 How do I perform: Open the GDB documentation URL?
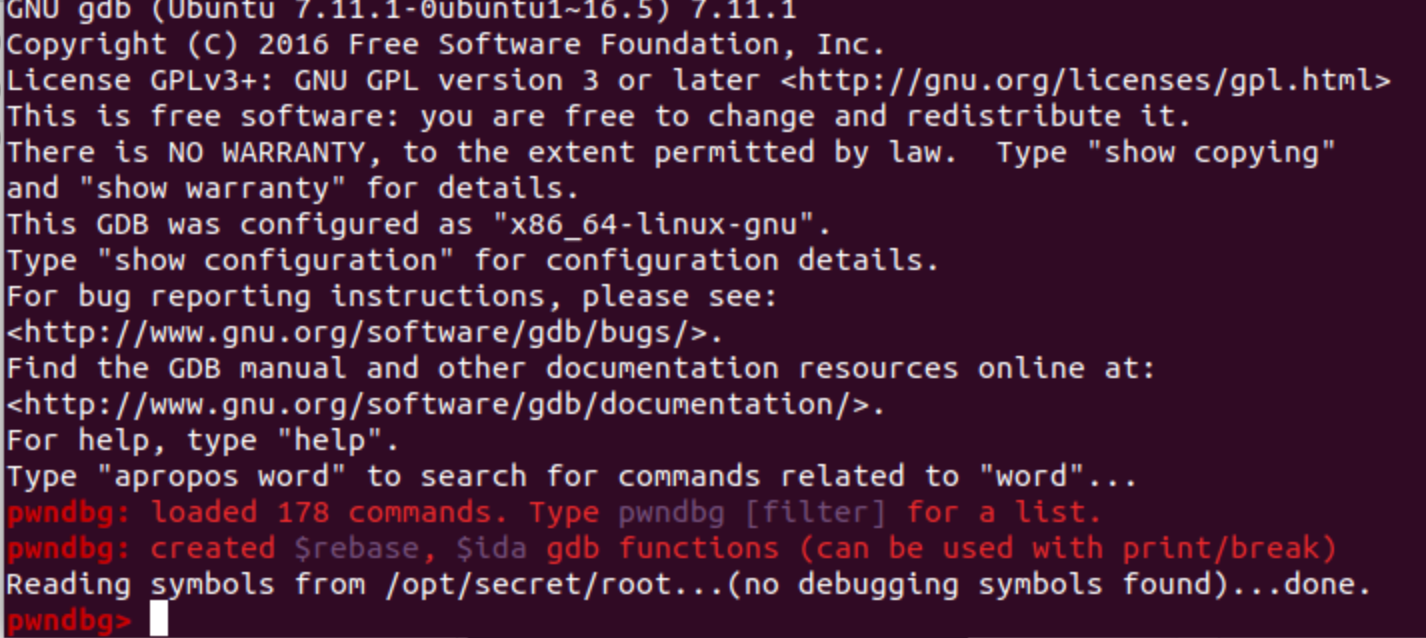coord(445,404)
